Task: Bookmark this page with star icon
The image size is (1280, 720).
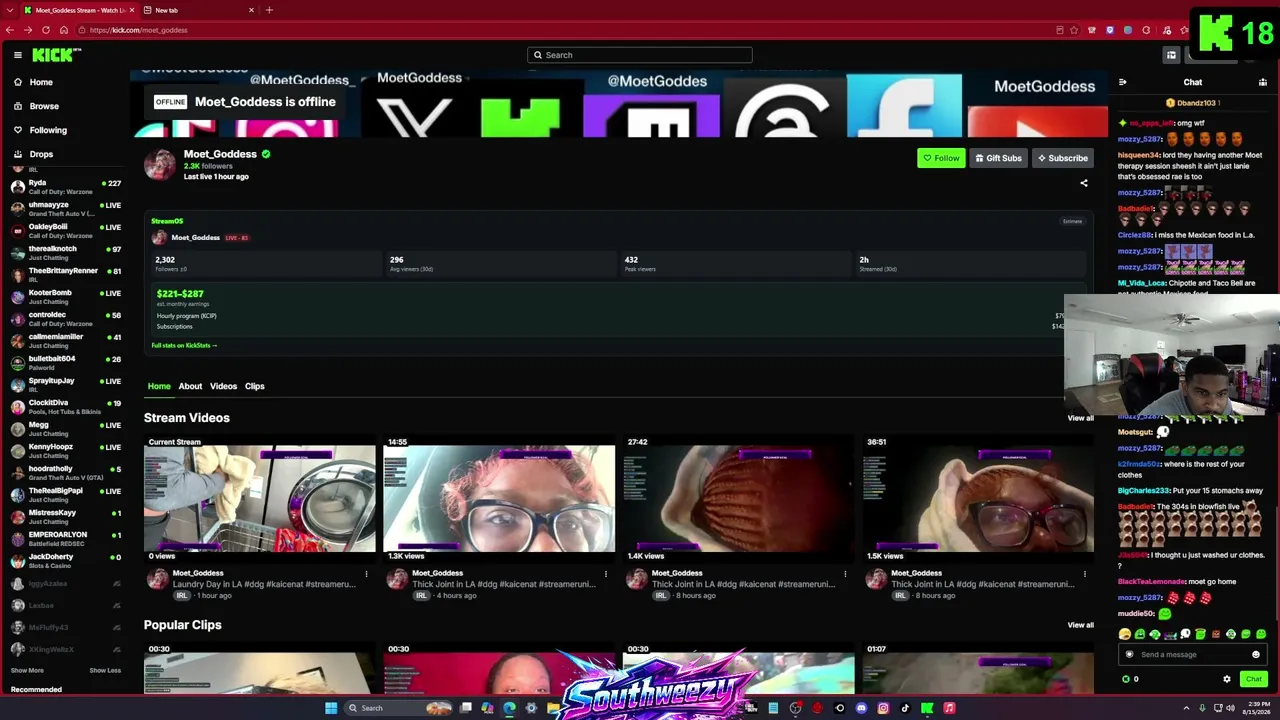Action: pyautogui.click(x=1076, y=30)
